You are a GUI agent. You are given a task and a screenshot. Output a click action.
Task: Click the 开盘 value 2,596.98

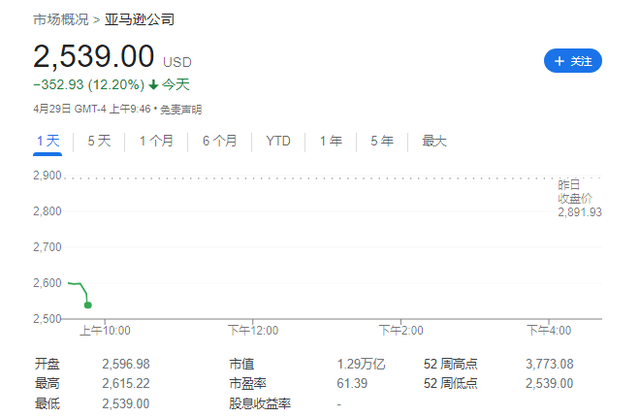126,364
